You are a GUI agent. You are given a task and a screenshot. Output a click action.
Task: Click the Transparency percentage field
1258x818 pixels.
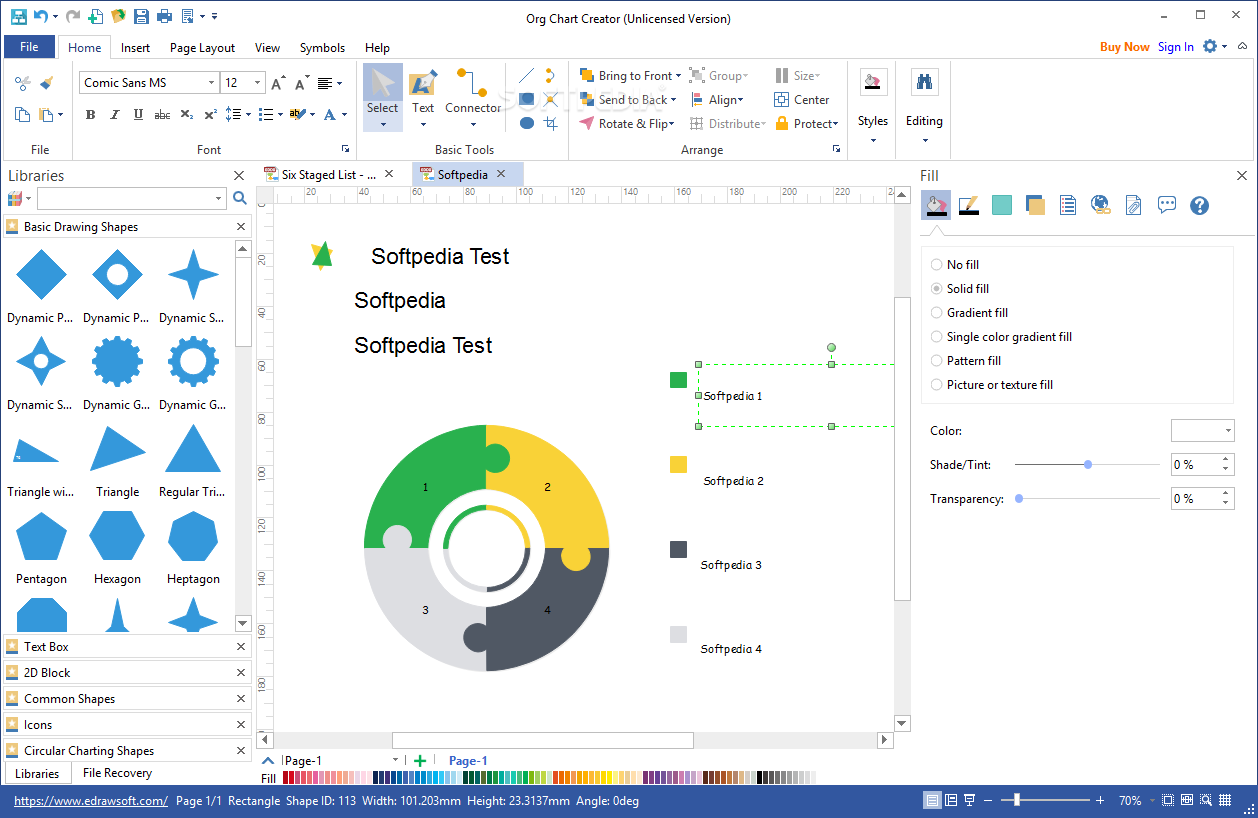1195,498
